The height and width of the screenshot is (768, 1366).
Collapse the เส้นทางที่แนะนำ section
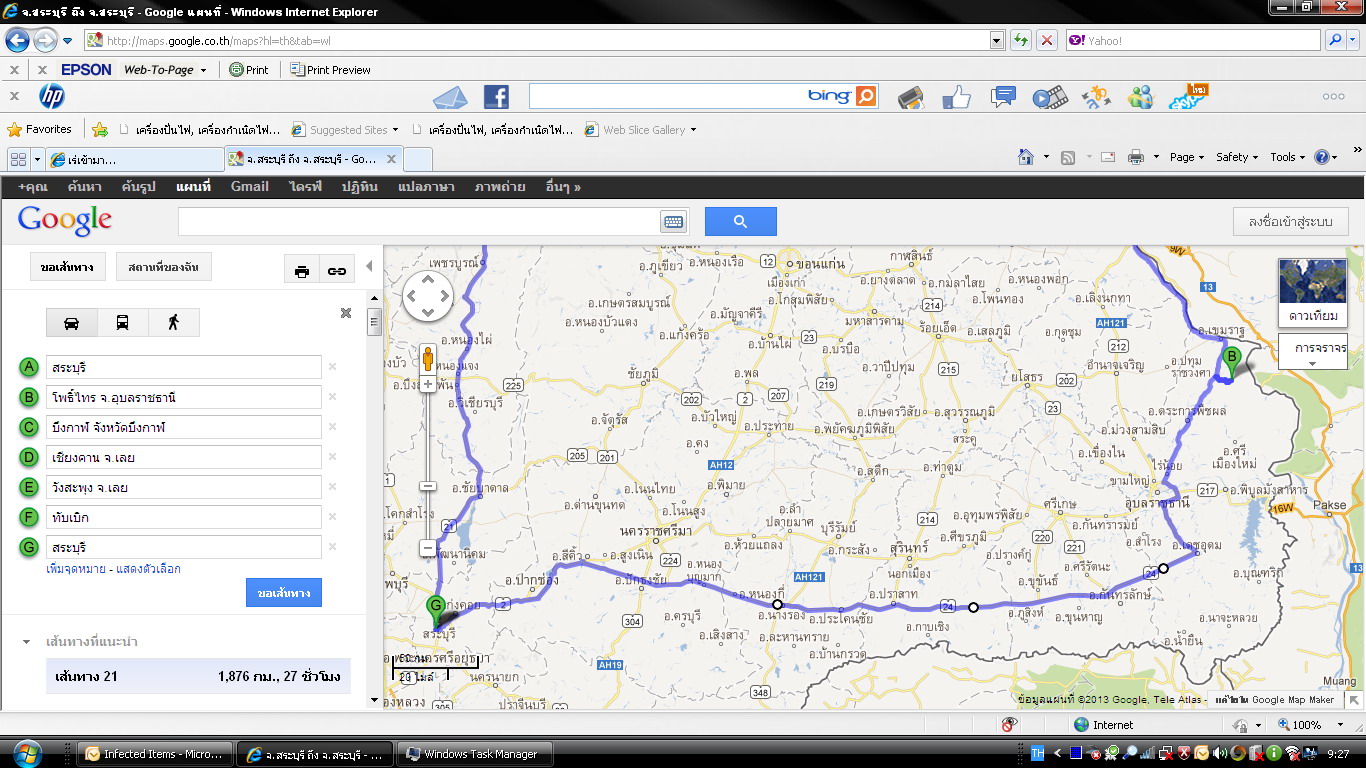[x=27, y=642]
